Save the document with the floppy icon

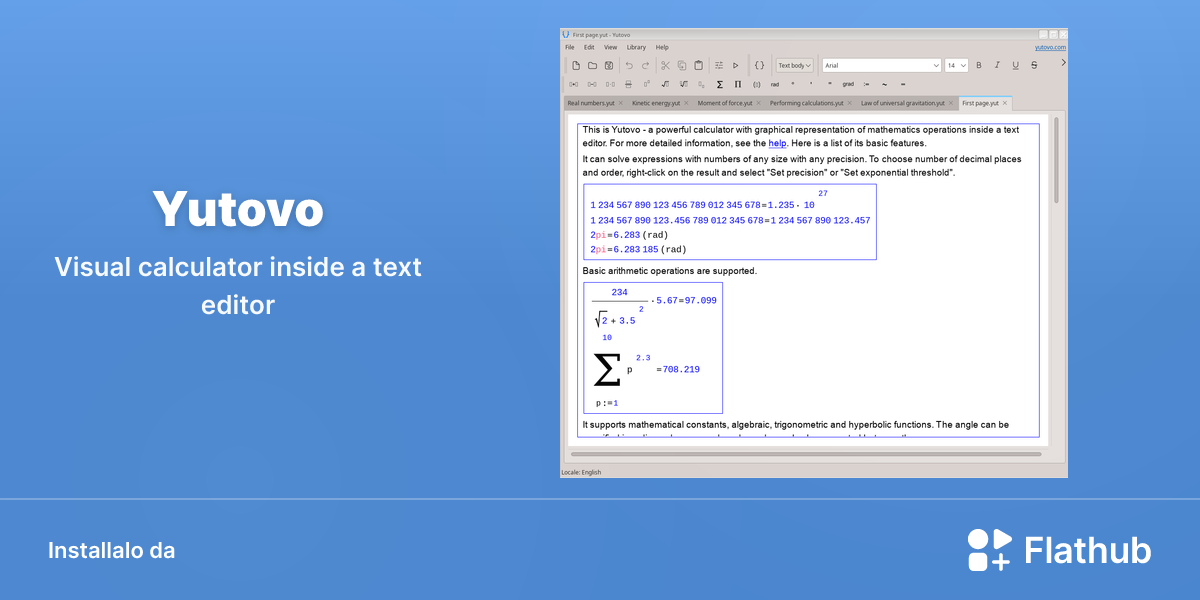pyautogui.click(x=608, y=65)
